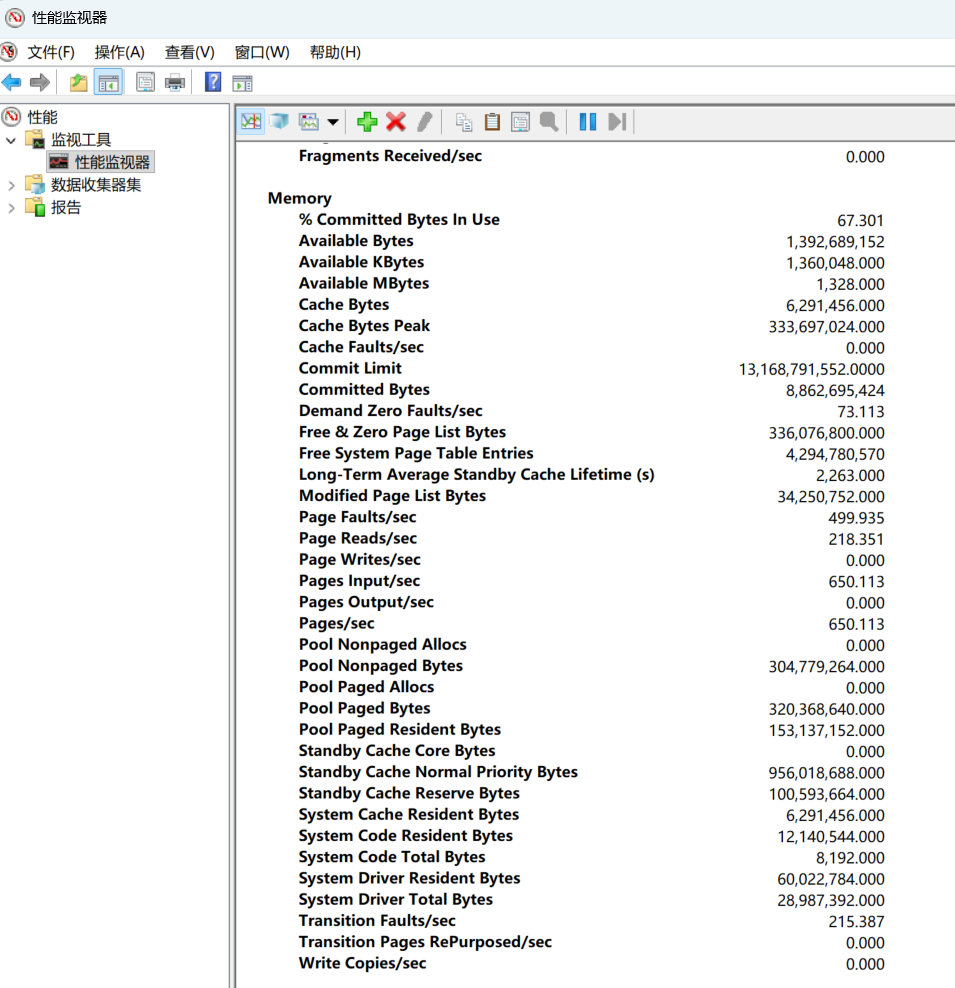This screenshot has height=988, width=955.
Task: Select the Pool Nonpaged Bytes counter
Action: point(380,665)
